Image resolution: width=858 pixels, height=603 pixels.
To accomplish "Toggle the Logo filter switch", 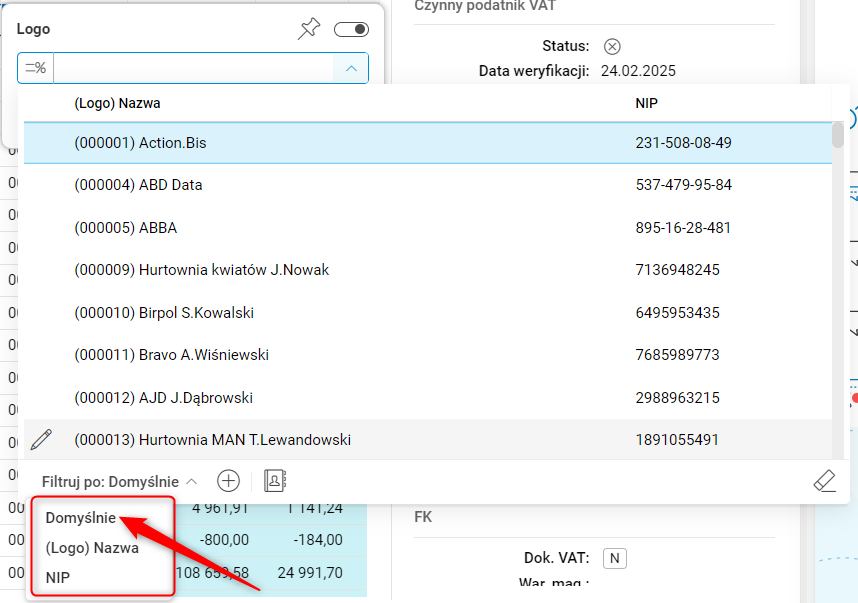I will pos(351,29).
